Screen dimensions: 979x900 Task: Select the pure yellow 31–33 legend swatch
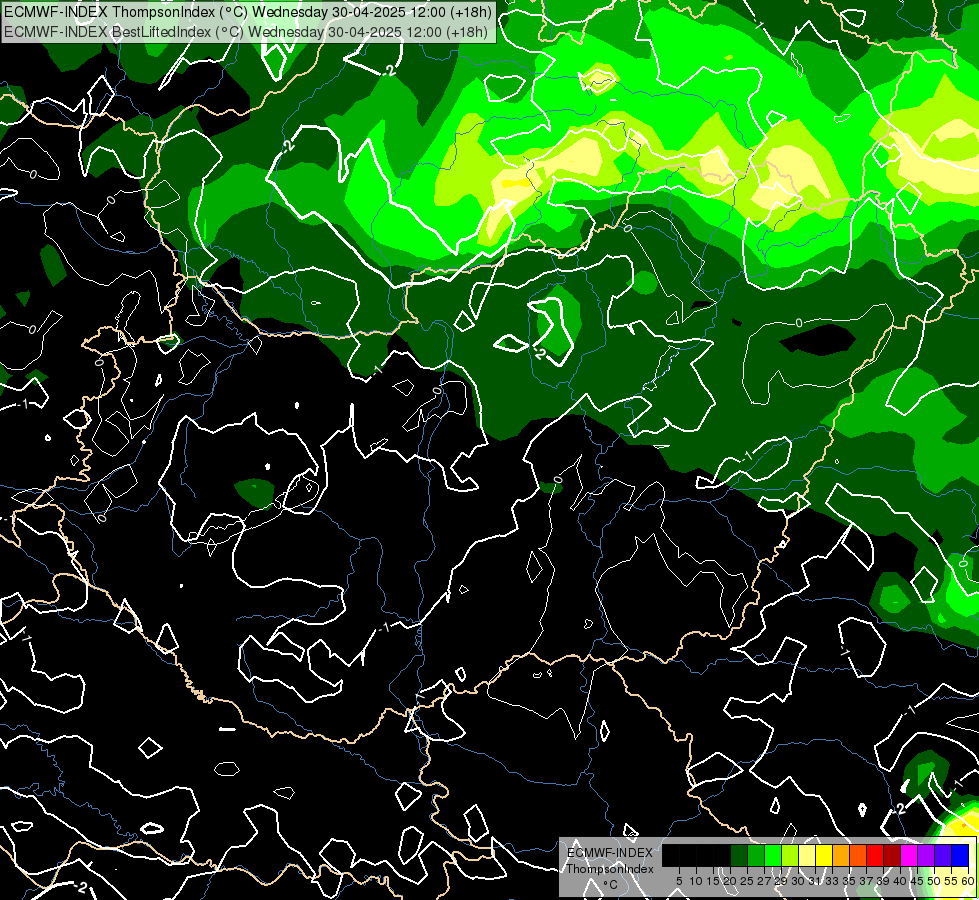point(824,855)
